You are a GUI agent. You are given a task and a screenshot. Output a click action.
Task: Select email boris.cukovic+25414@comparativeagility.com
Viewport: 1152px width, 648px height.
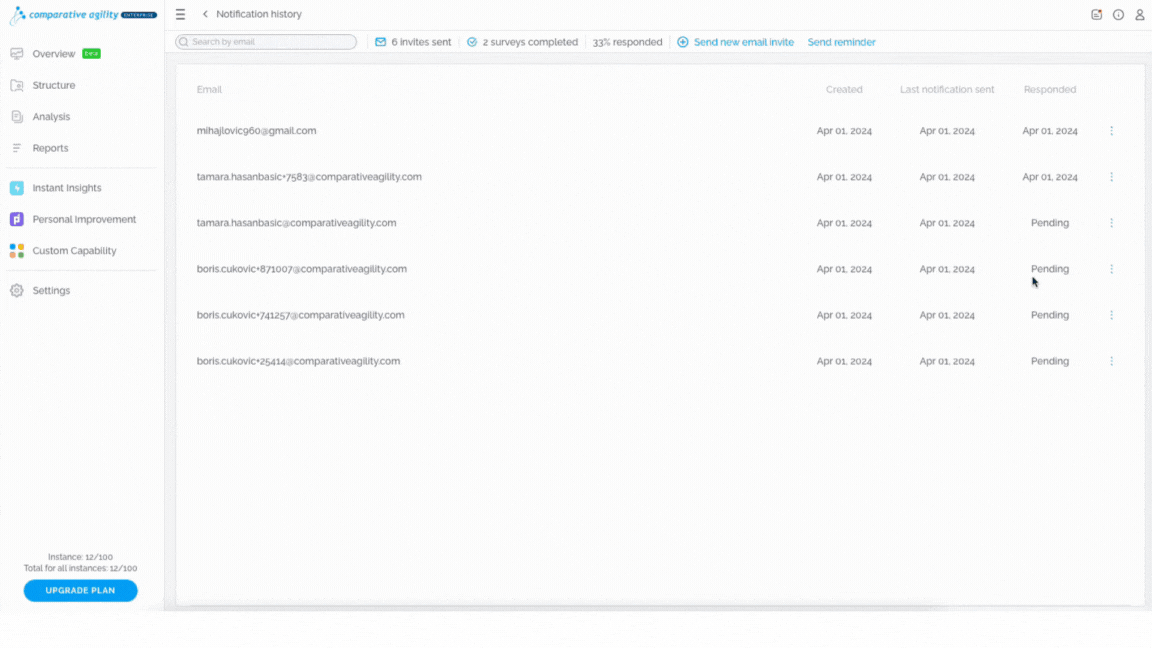pyautogui.click(x=298, y=361)
